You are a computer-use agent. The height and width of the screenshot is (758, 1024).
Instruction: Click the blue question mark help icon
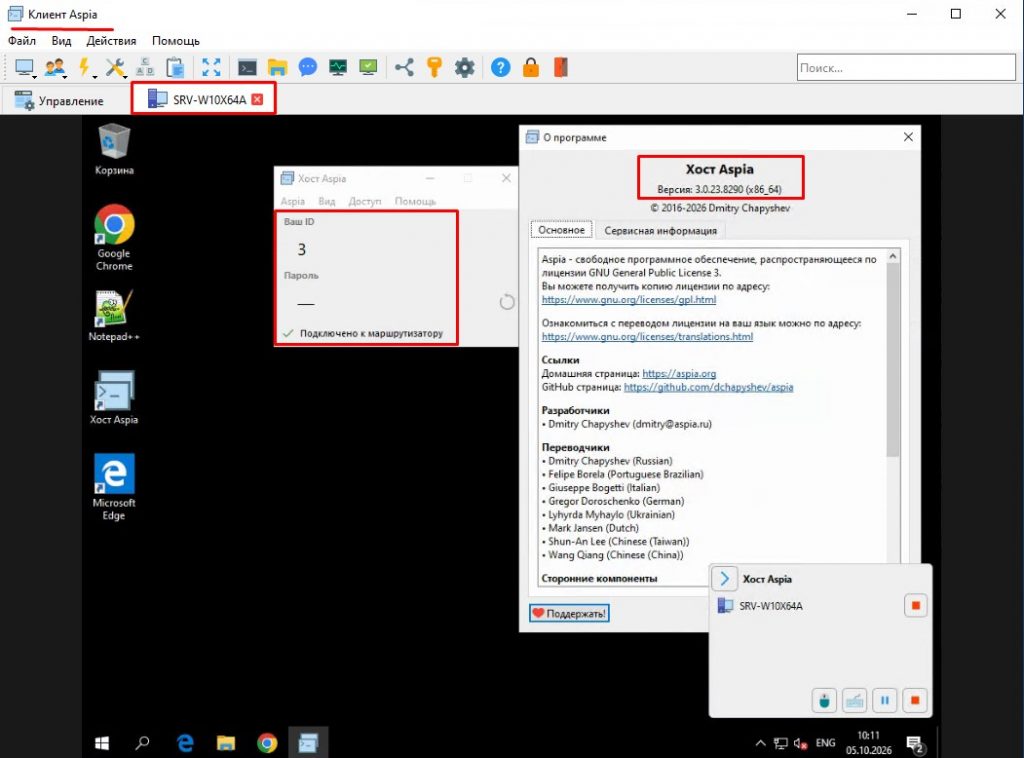coord(500,67)
